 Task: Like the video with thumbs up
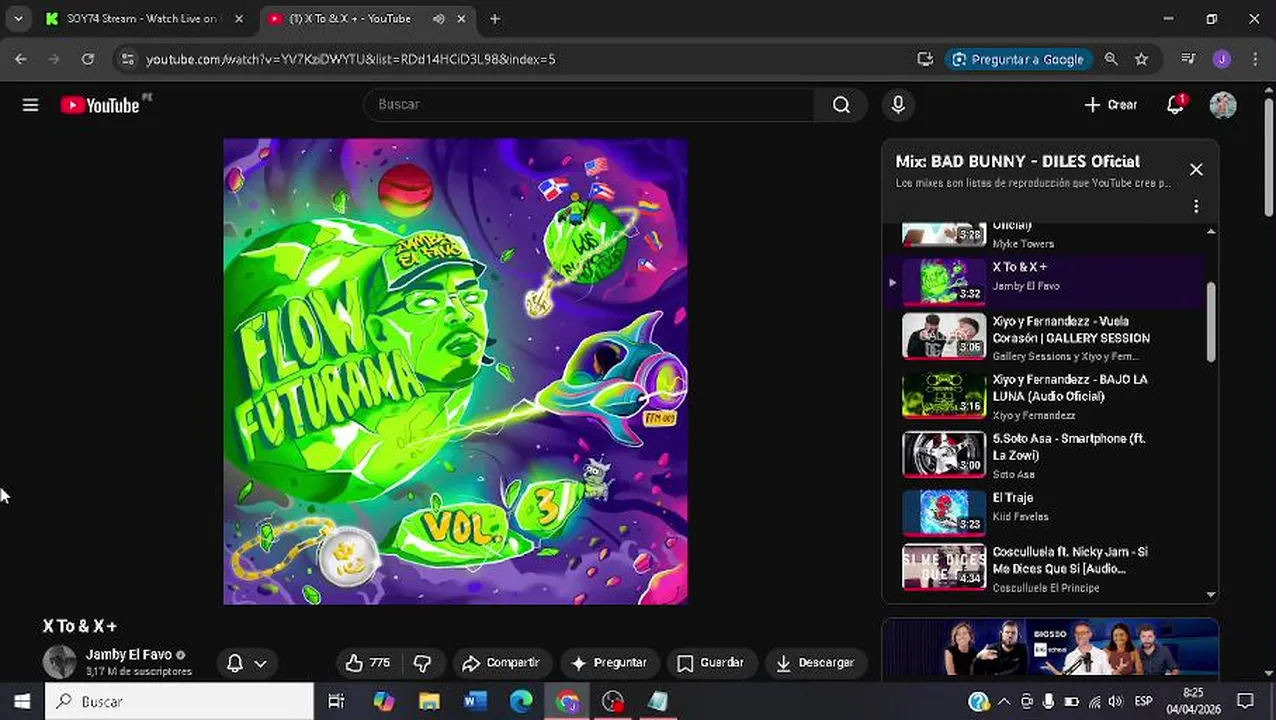[x=367, y=663]
